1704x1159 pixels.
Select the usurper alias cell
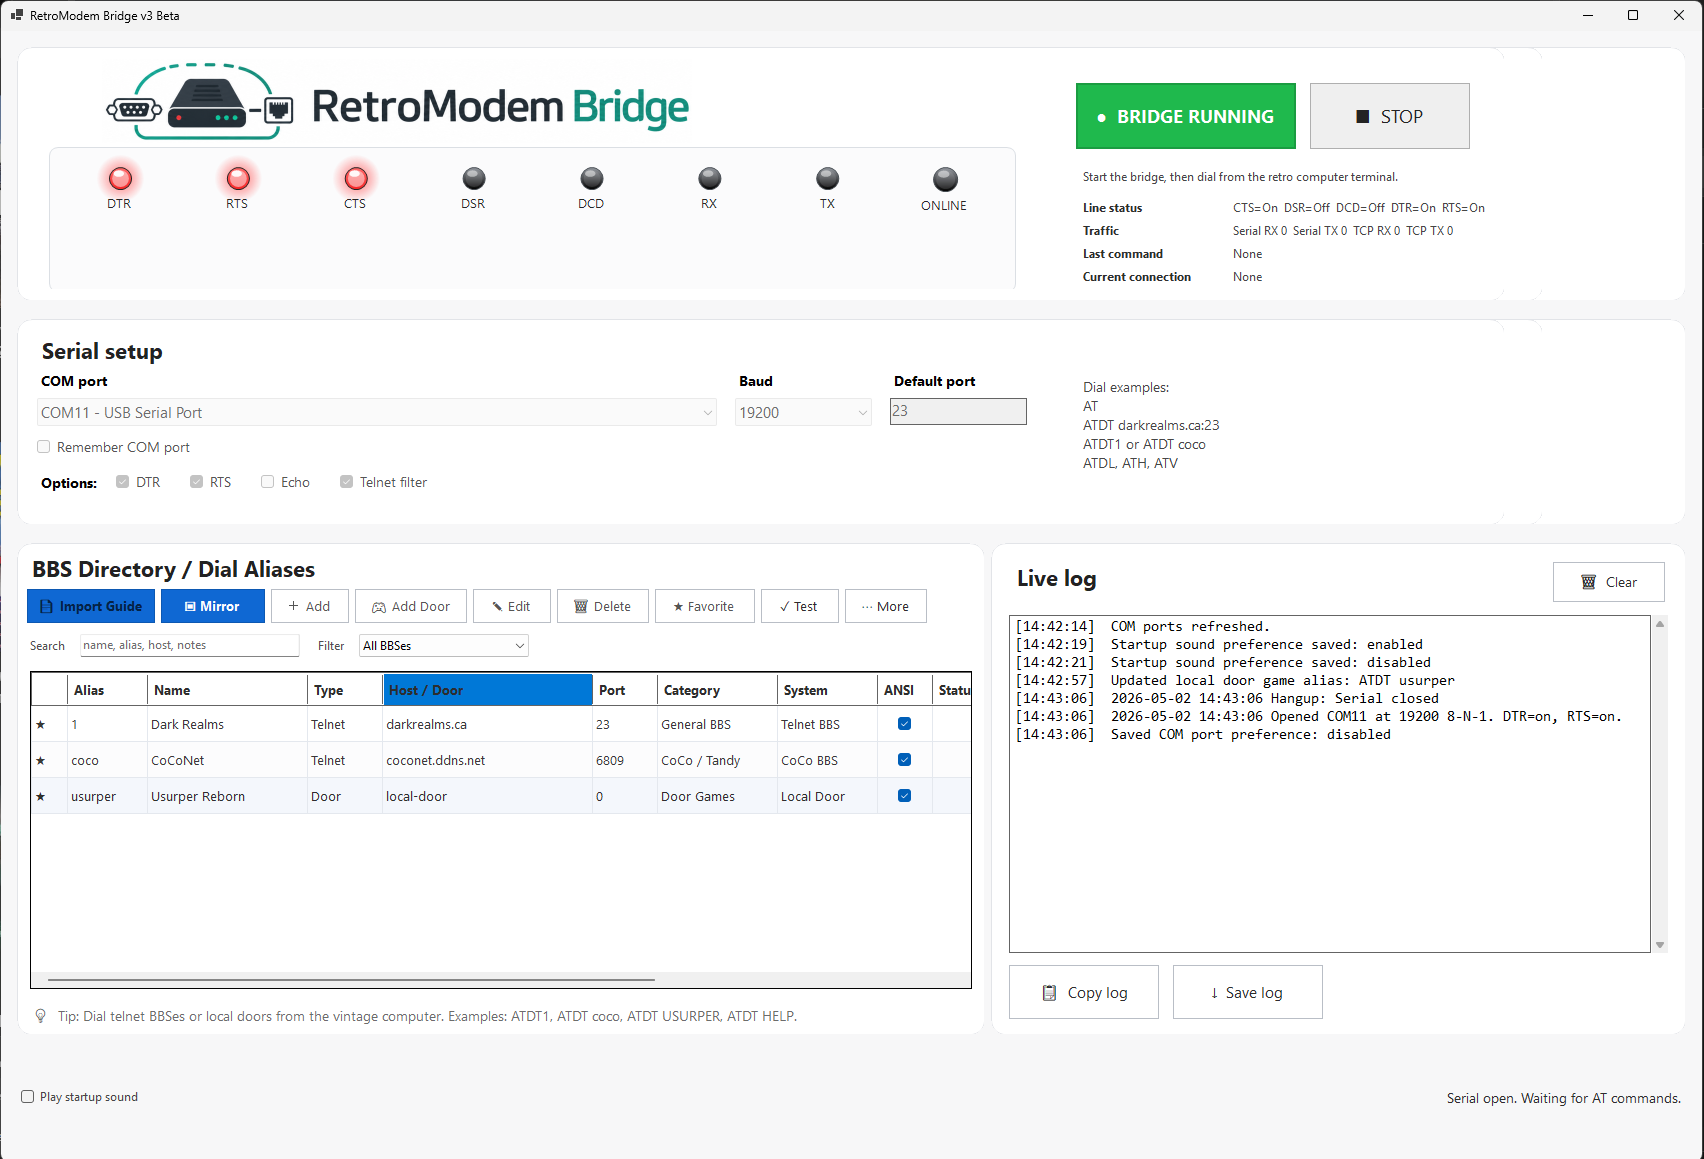point(107,796)
